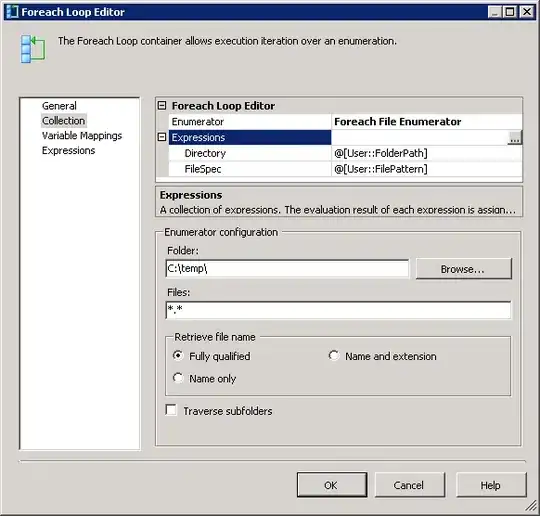Viewport: 540px width, 516px height.
Task: Open the Variable Mappings page
Action: 82,136
